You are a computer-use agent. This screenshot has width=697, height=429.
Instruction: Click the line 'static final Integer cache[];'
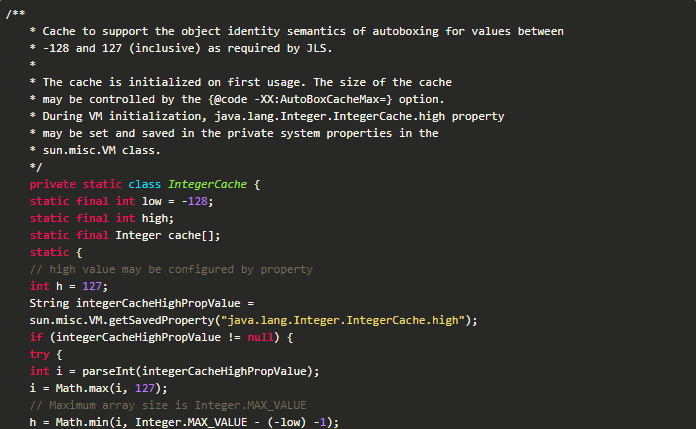pos(125,235)
